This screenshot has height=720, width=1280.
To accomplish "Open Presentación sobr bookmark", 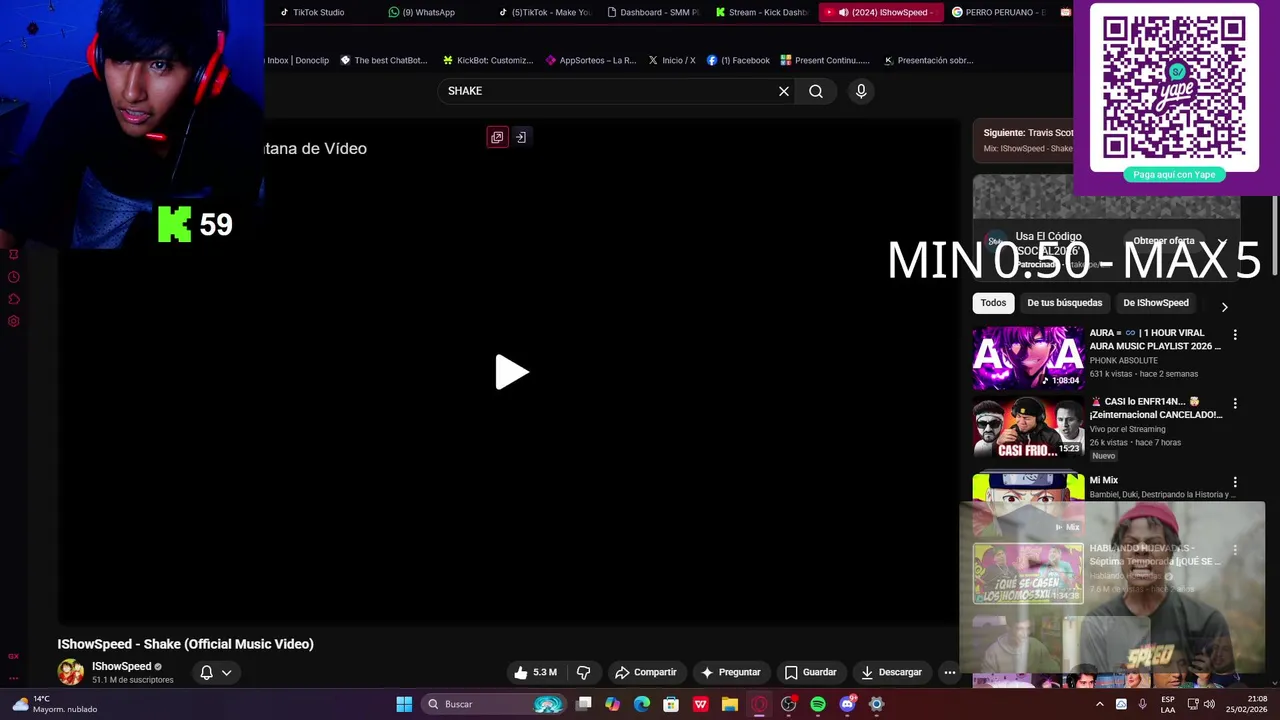I will [x=928, y=60].
